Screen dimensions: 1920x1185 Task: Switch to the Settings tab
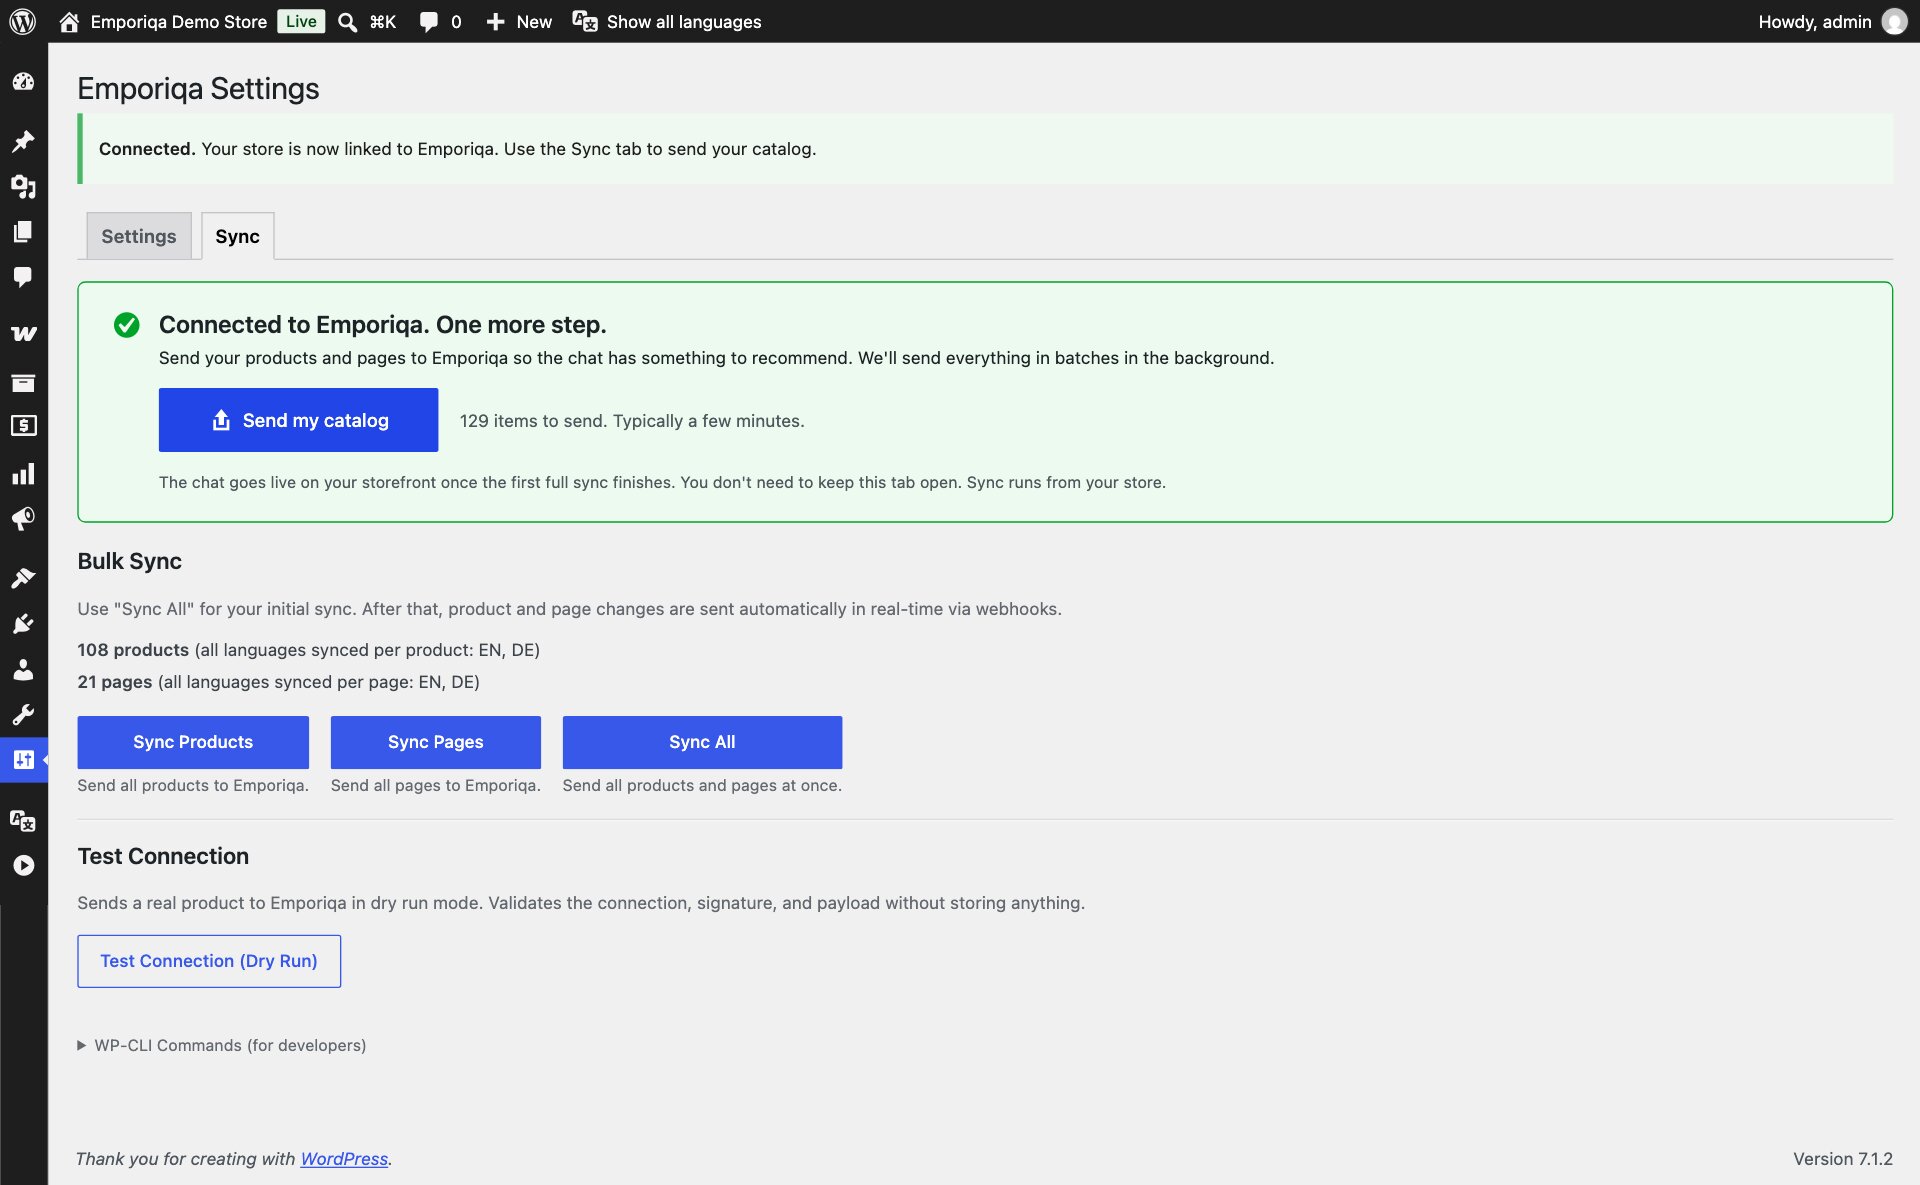click(x=139, y=236)
